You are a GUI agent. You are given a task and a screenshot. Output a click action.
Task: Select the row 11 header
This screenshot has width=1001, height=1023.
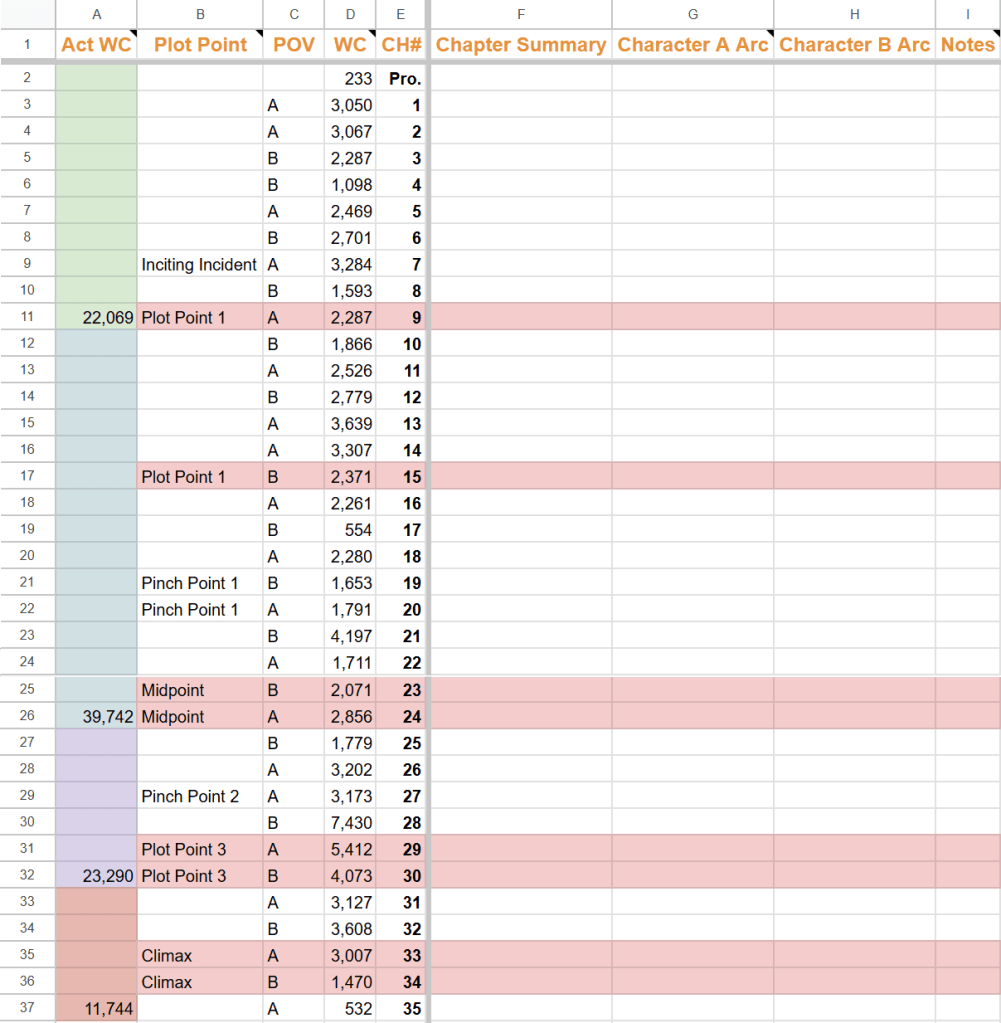tap(27, 318)
